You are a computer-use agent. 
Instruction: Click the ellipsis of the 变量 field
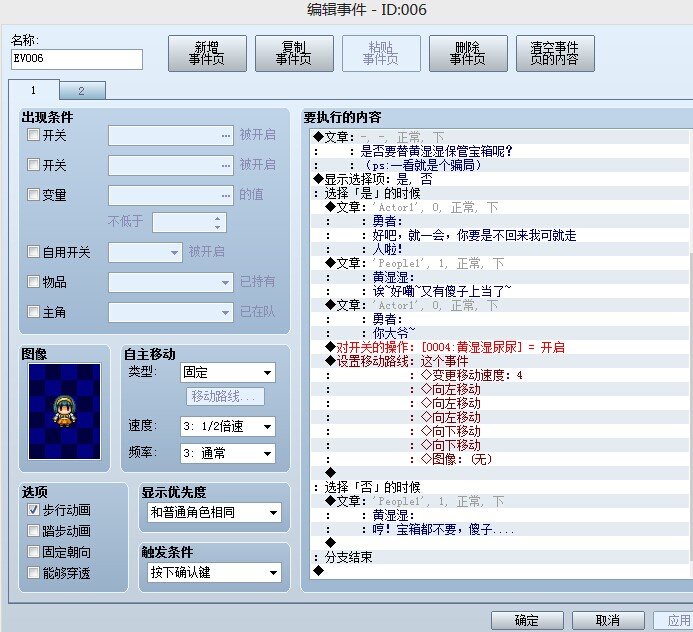tap(226, 195)
